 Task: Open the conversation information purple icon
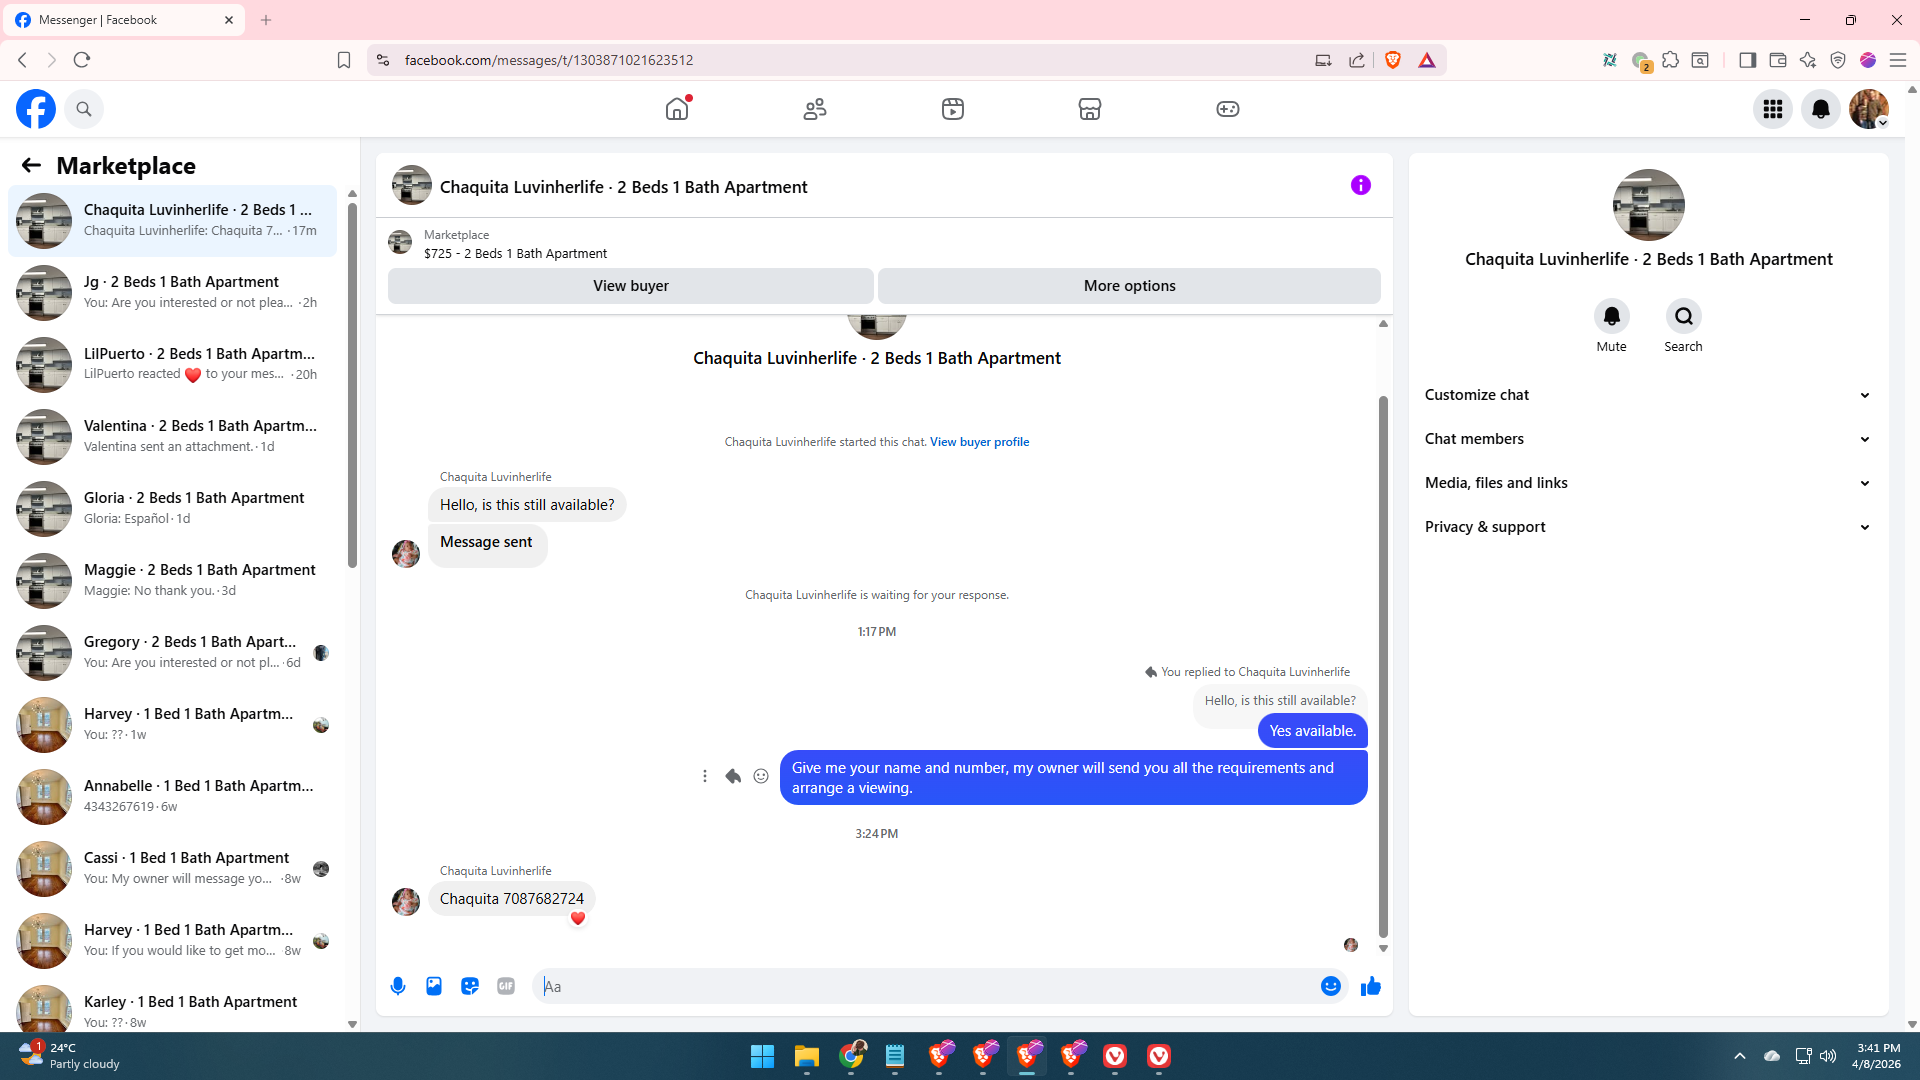1360,185
